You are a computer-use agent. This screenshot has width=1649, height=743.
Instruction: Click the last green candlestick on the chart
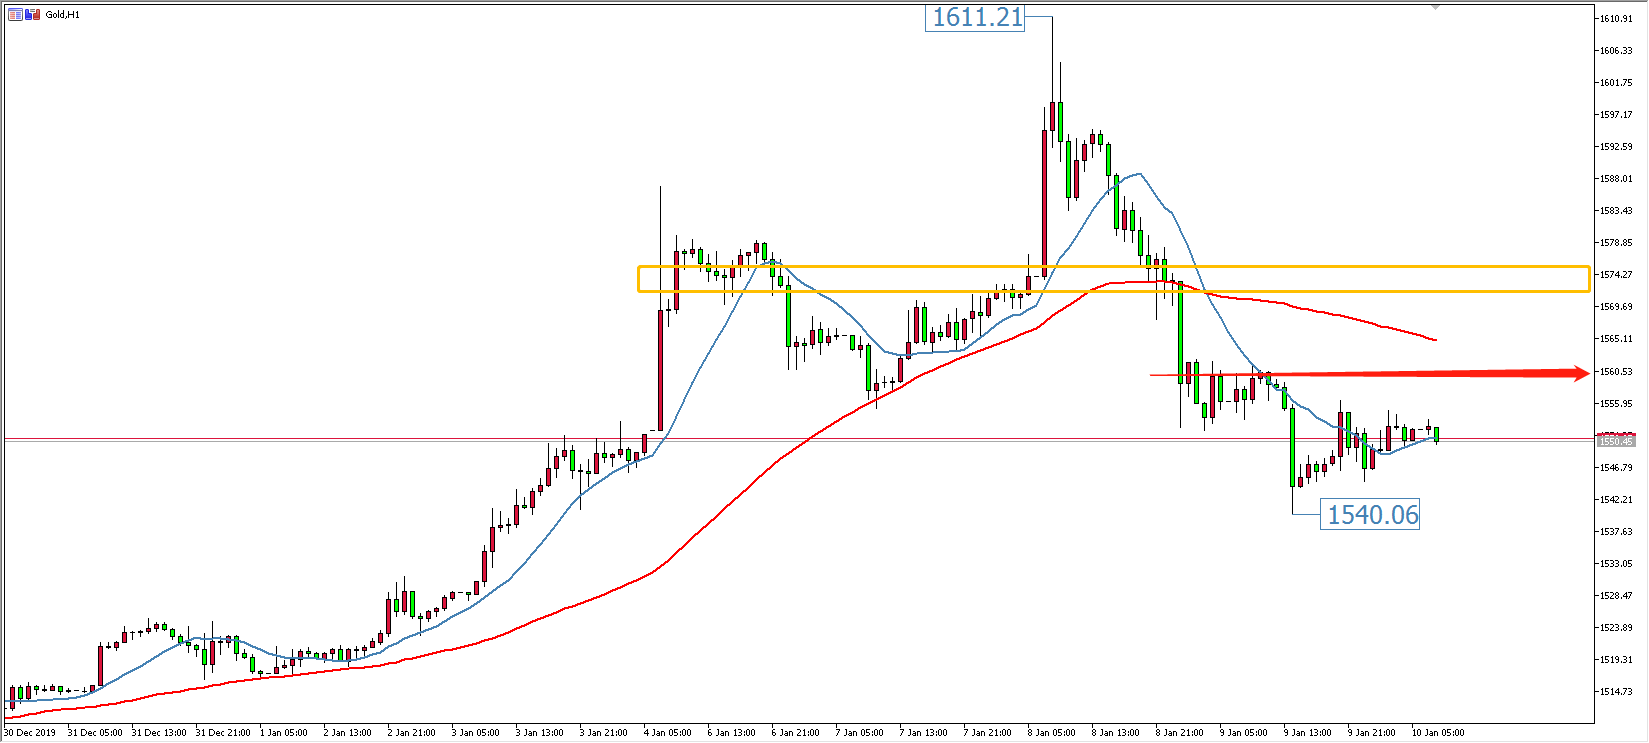(1436, 434)
